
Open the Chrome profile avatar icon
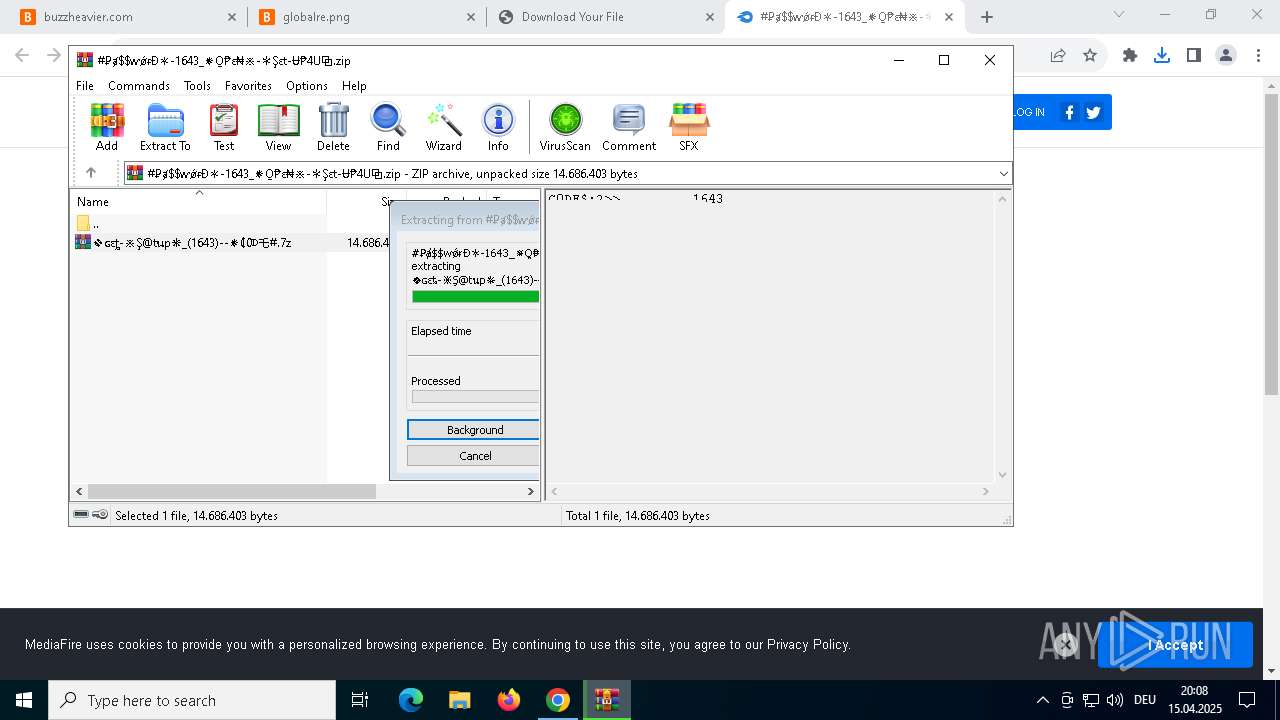click(1226, 56)
